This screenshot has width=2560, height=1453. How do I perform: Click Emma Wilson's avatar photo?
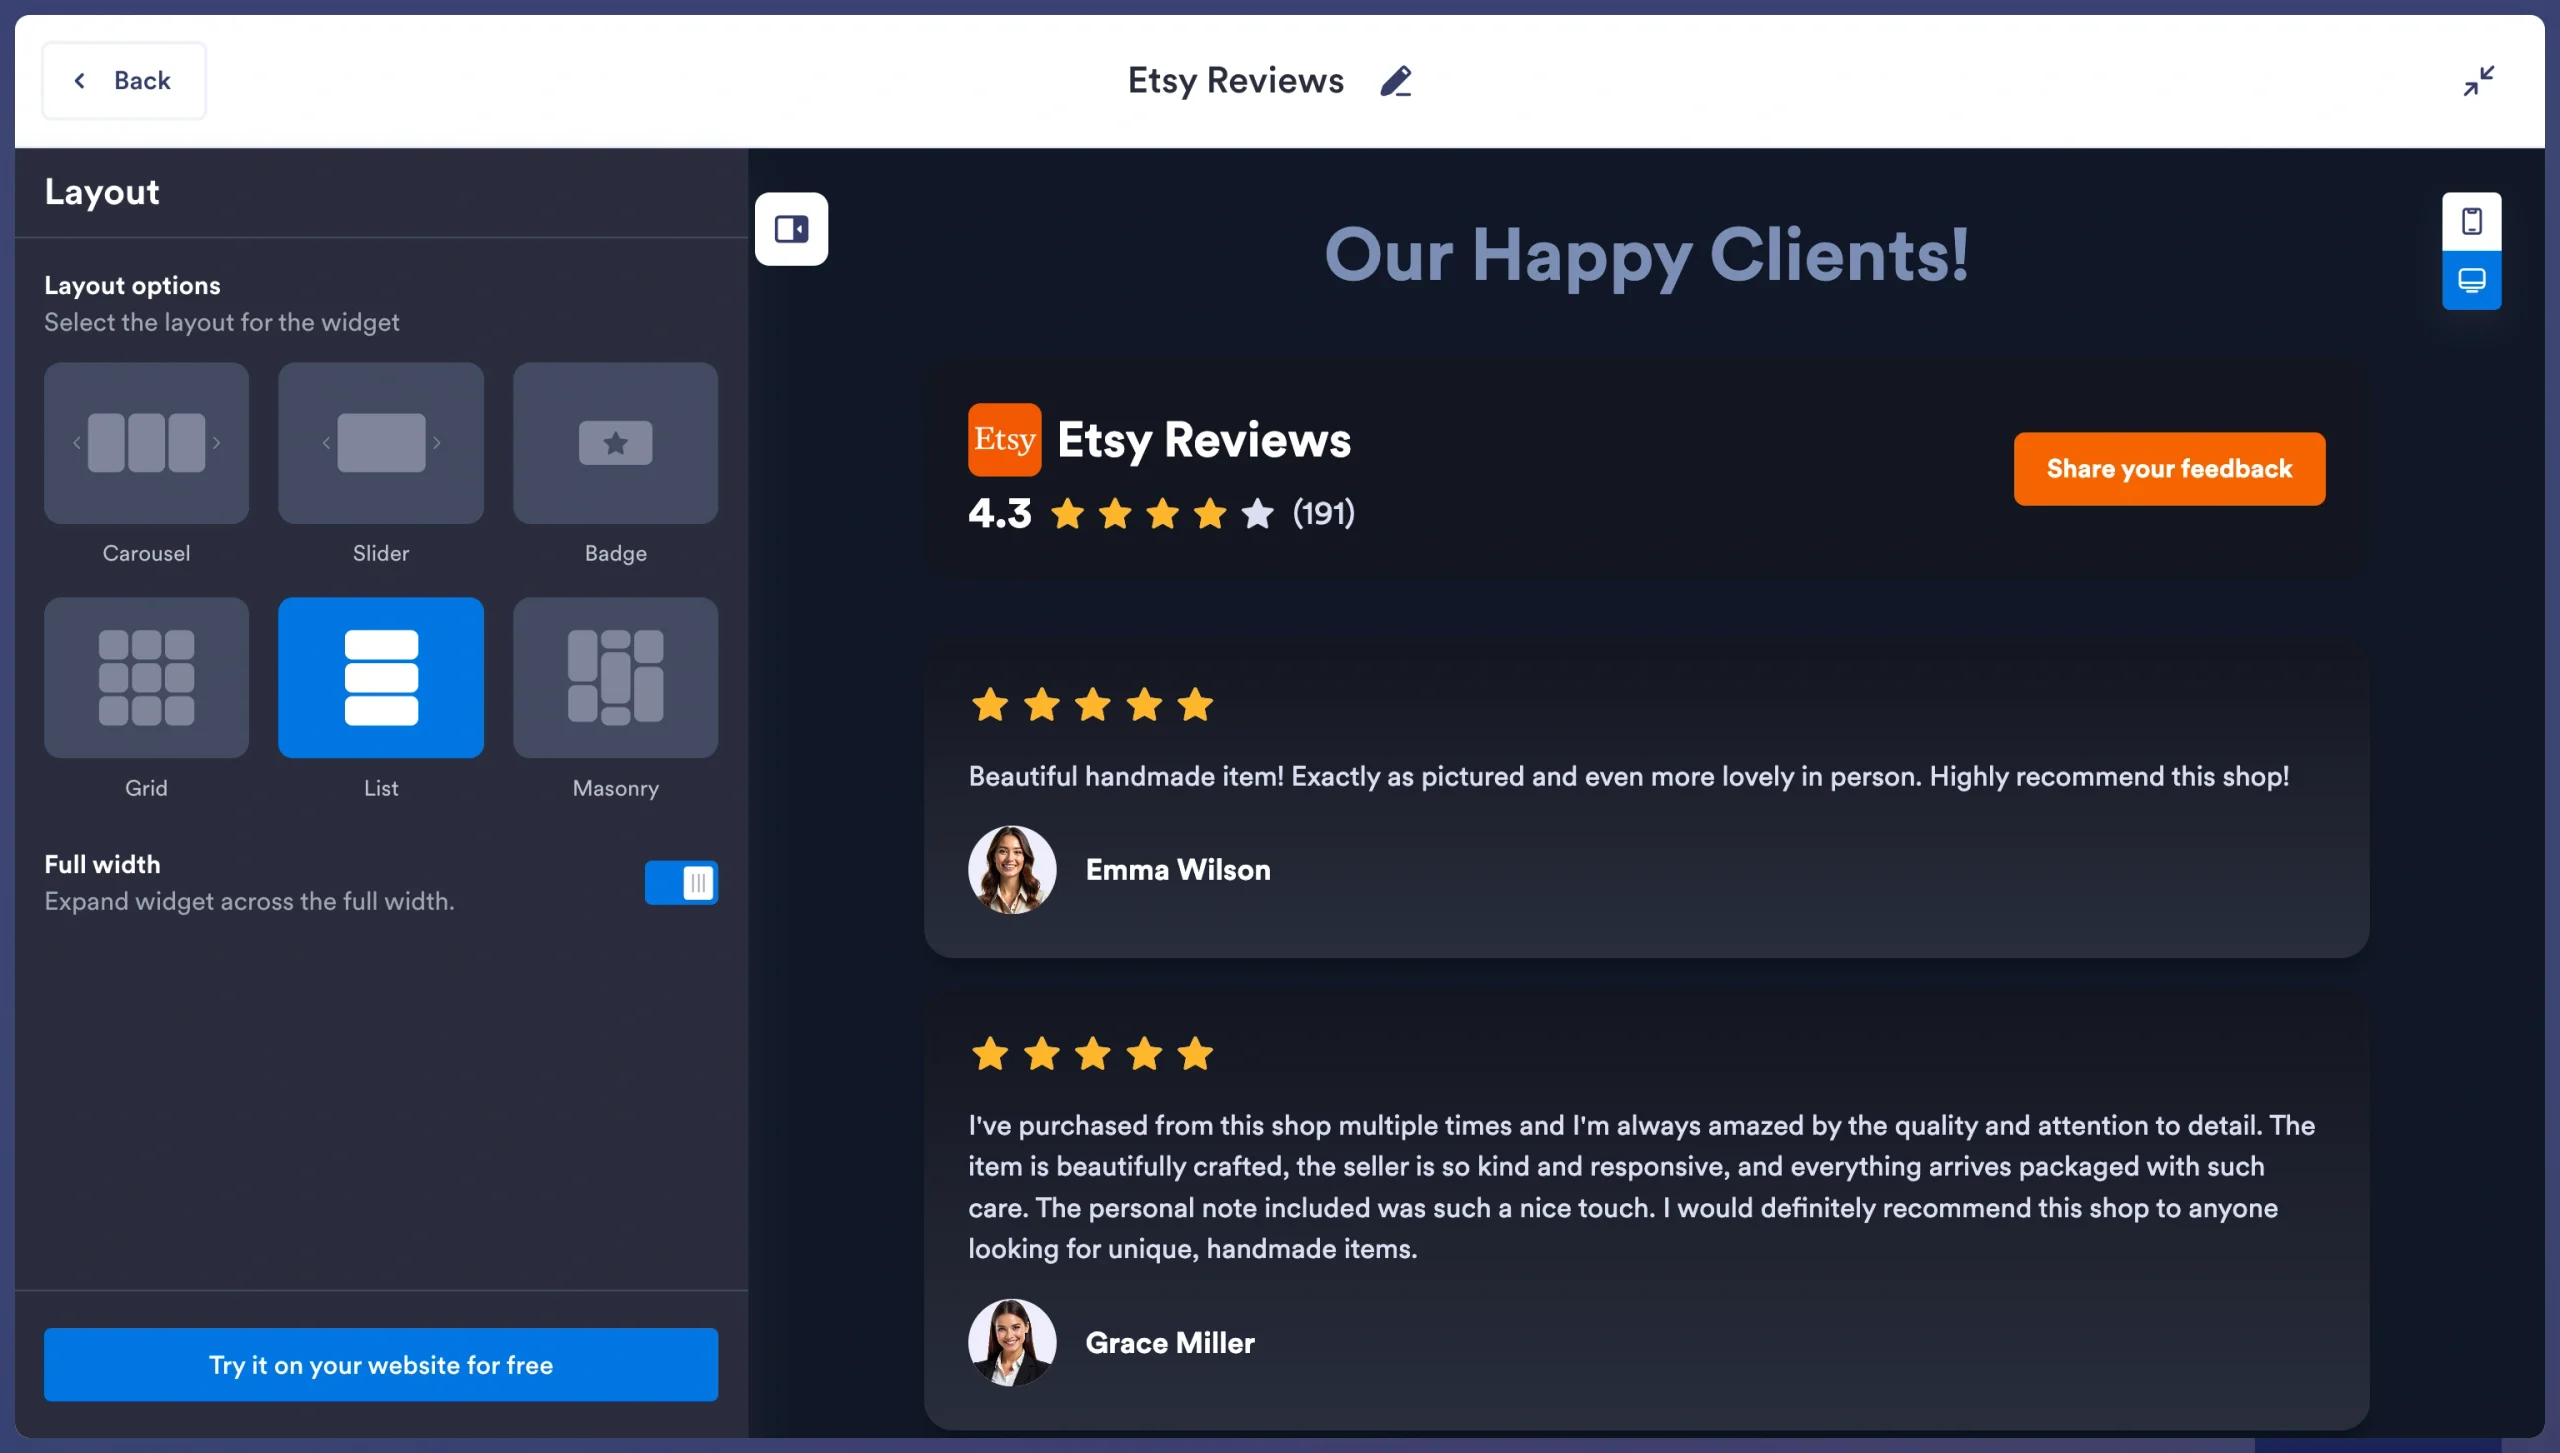click(1012, 869)
